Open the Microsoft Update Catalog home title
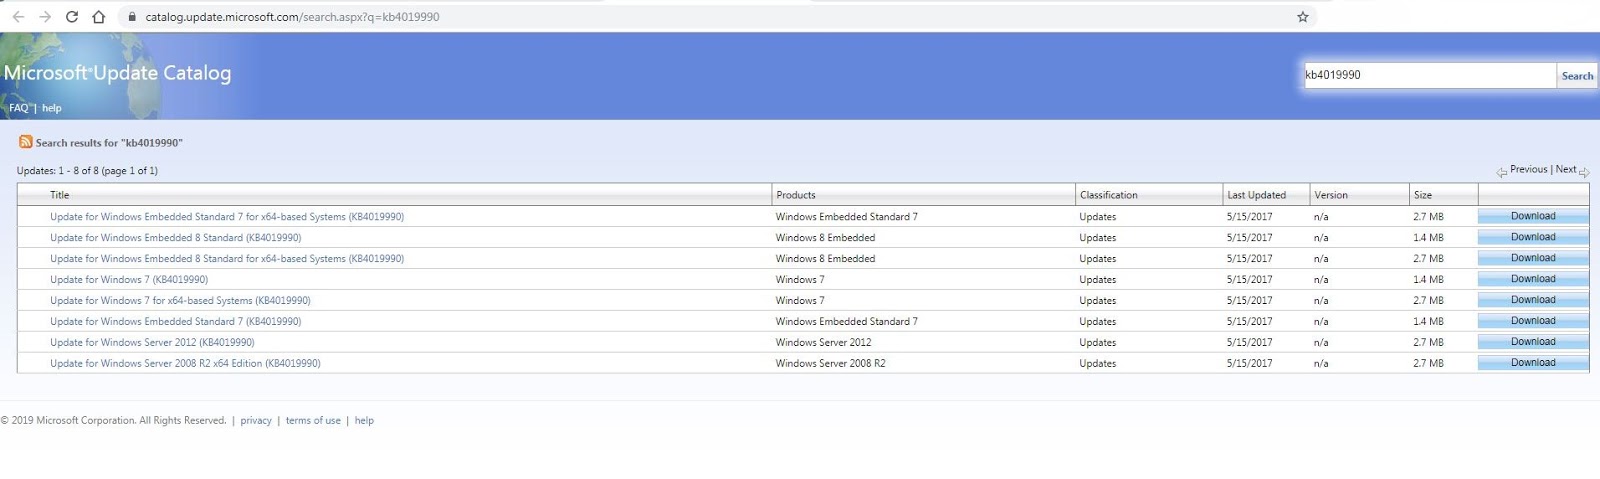Viewport: 1600px width, 479px height. click(x=118, y=73)
